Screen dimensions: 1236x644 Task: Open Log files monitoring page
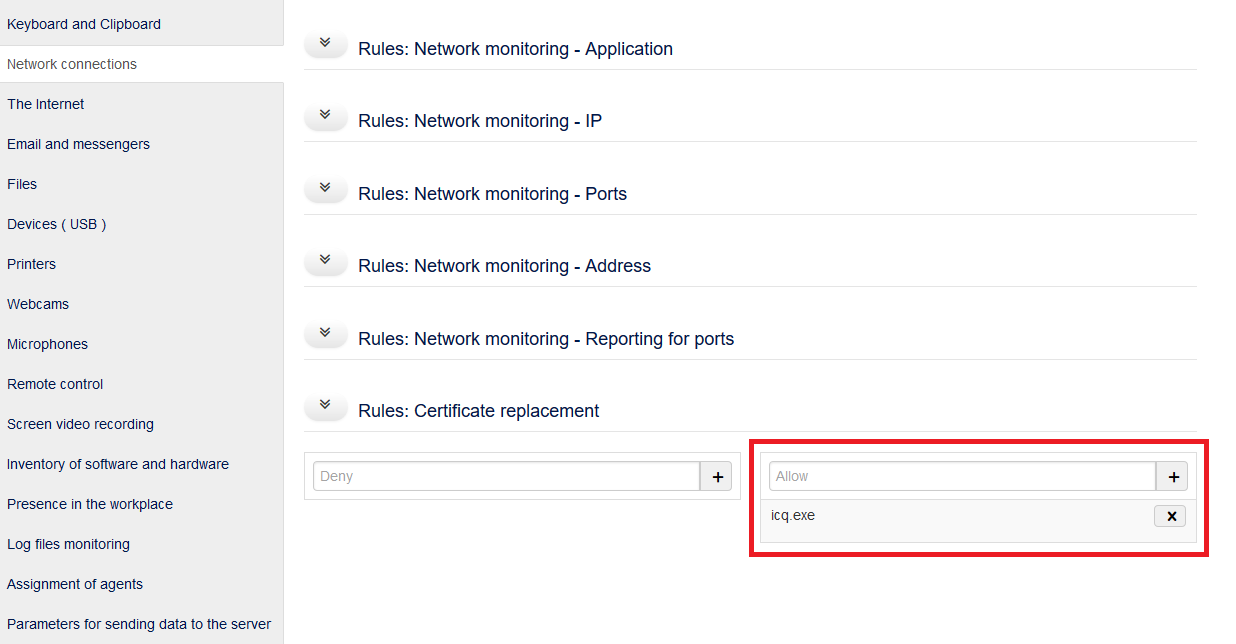[68, 544]
